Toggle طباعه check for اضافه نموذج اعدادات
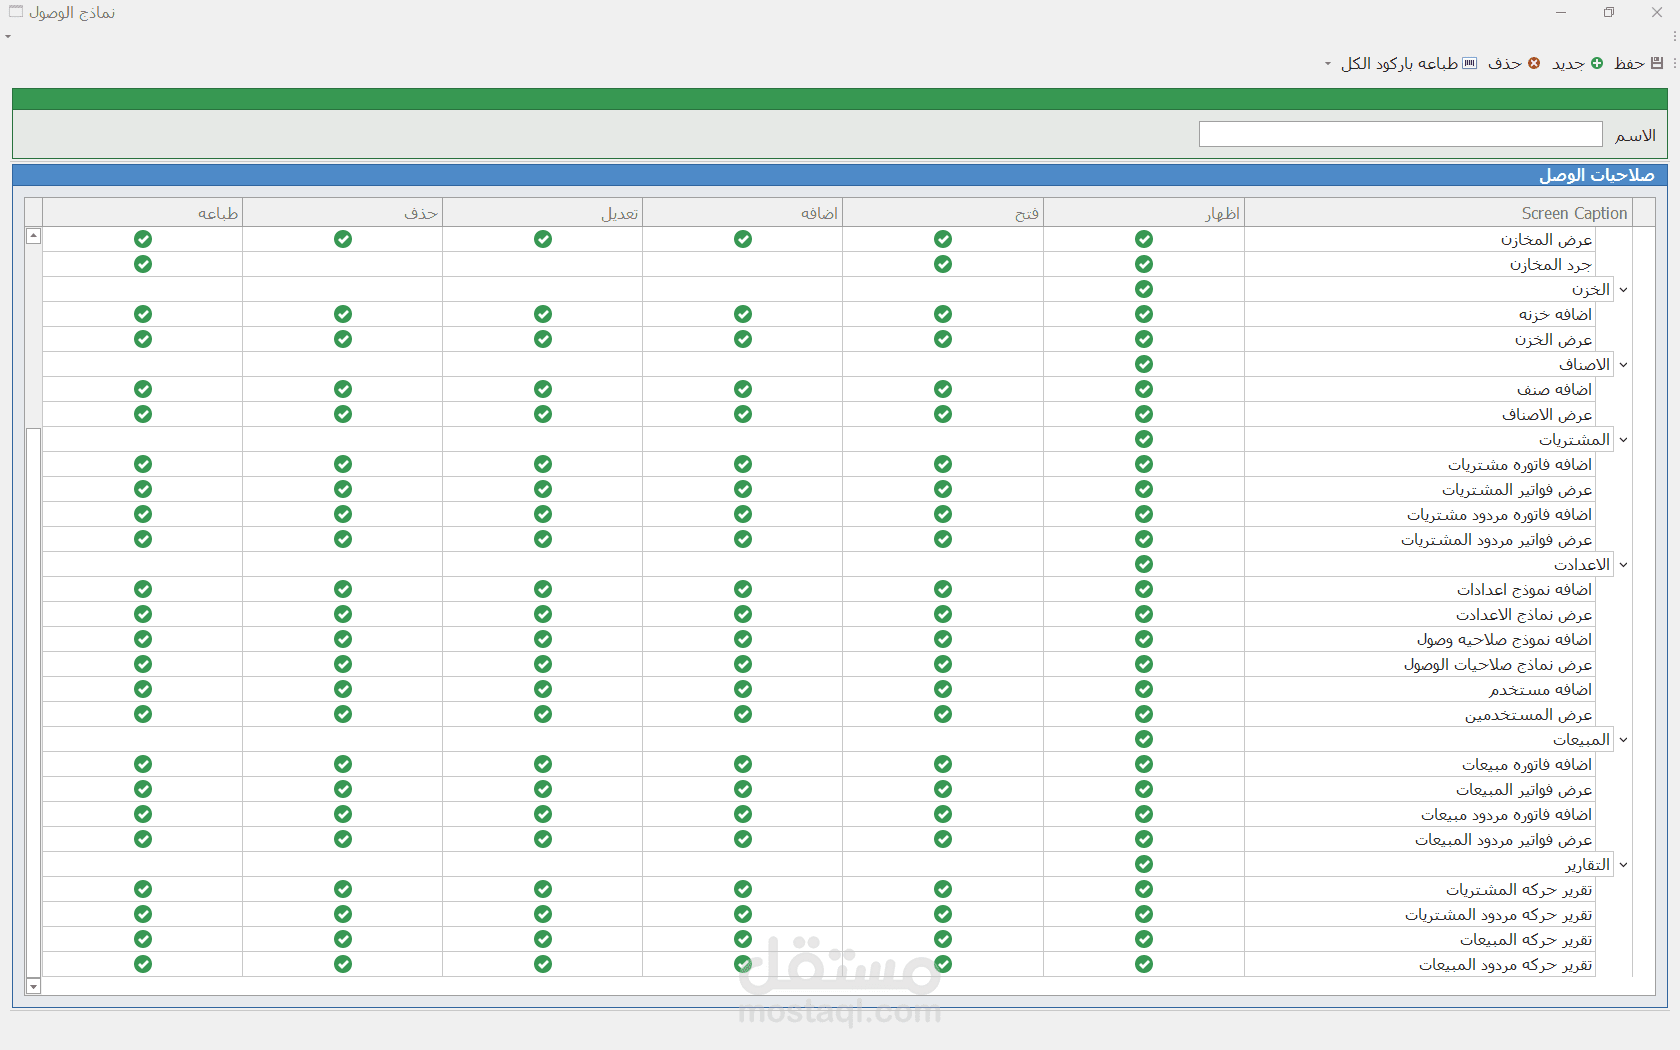Screen dimensions: 1680x1050 (x=143, y=589)
